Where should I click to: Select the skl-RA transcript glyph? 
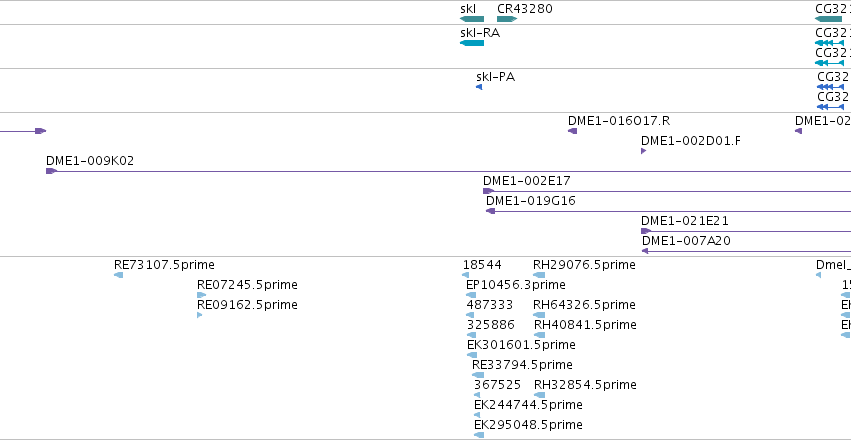tap(472, 43)
